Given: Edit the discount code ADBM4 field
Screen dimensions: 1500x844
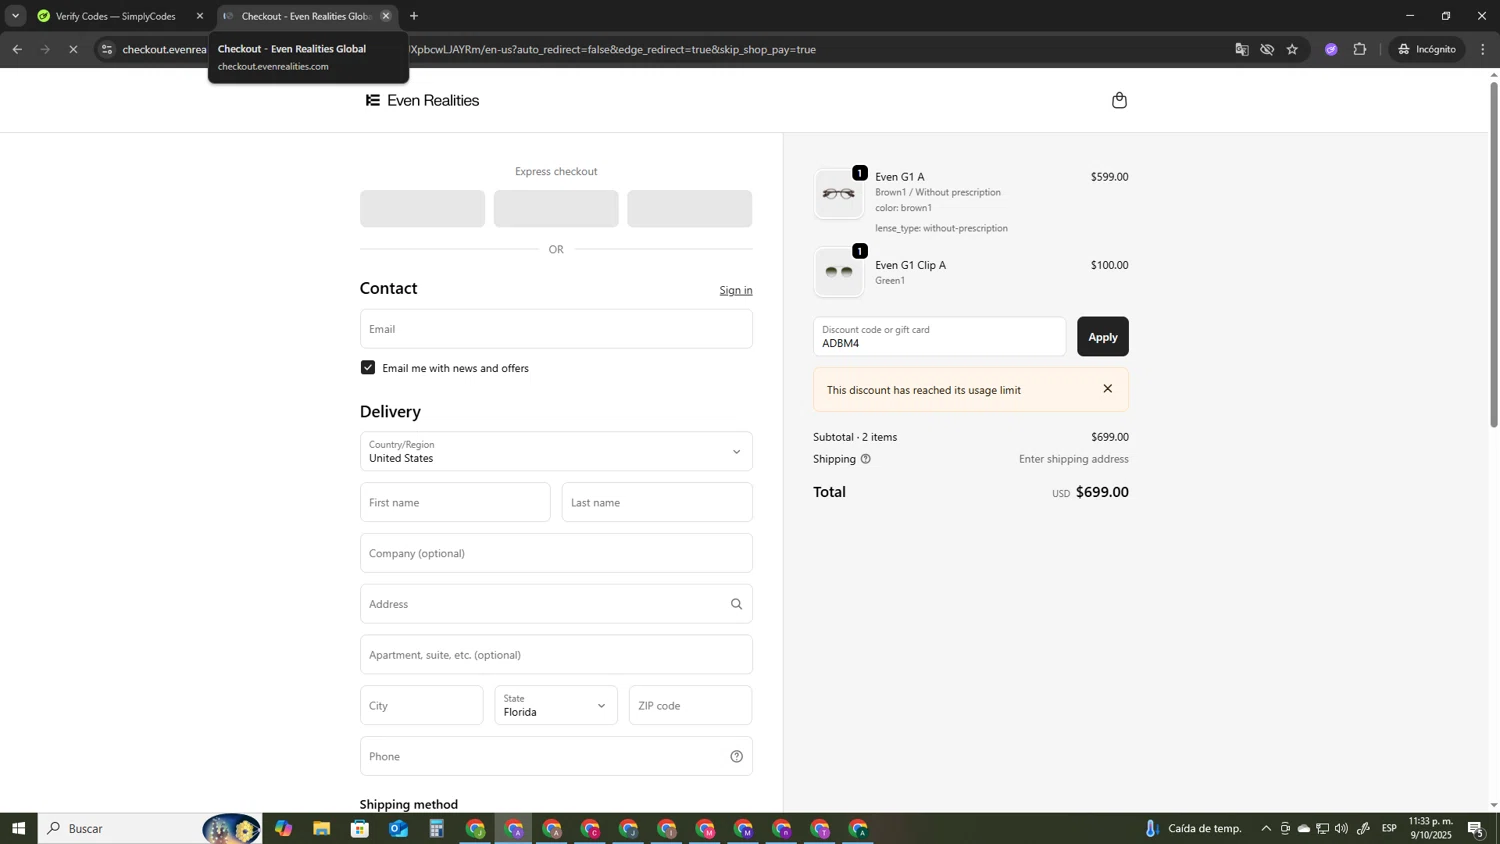Looking at the screenshot, I should coord(939,337).
